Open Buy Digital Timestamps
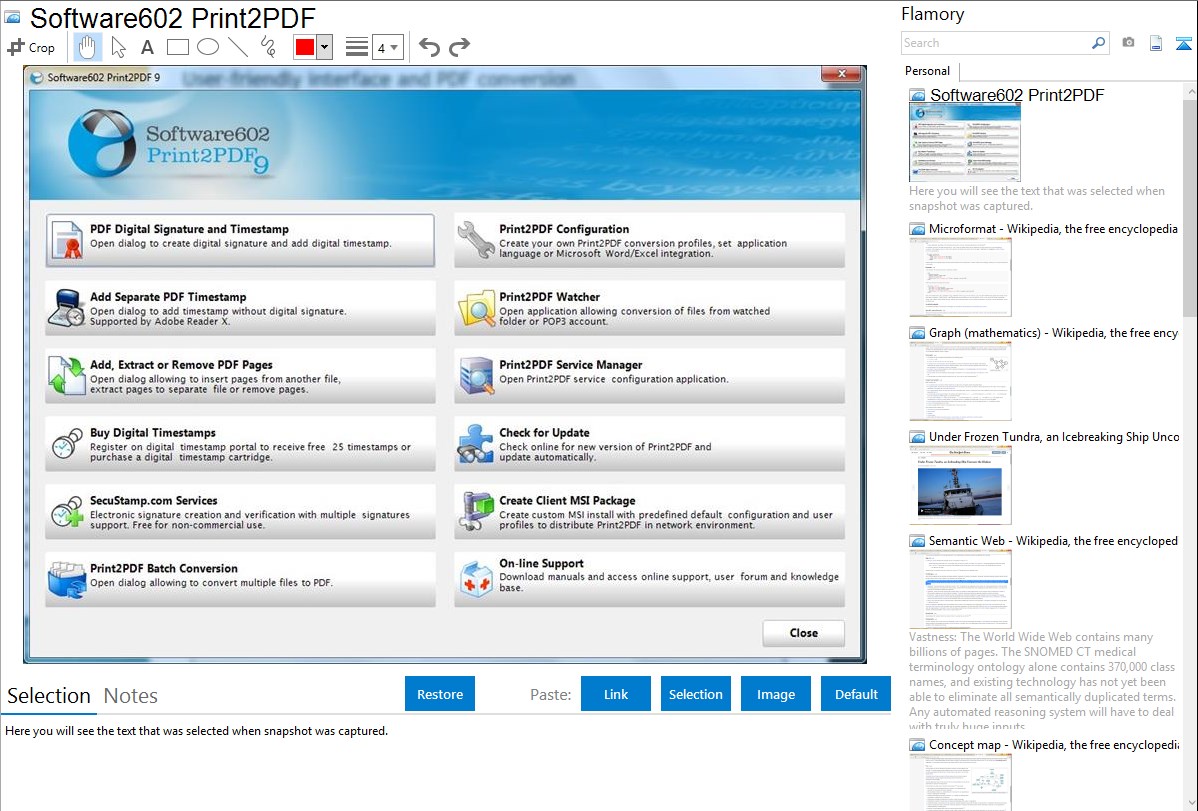Screen dimensions: 1198x811 pos(240,444)
